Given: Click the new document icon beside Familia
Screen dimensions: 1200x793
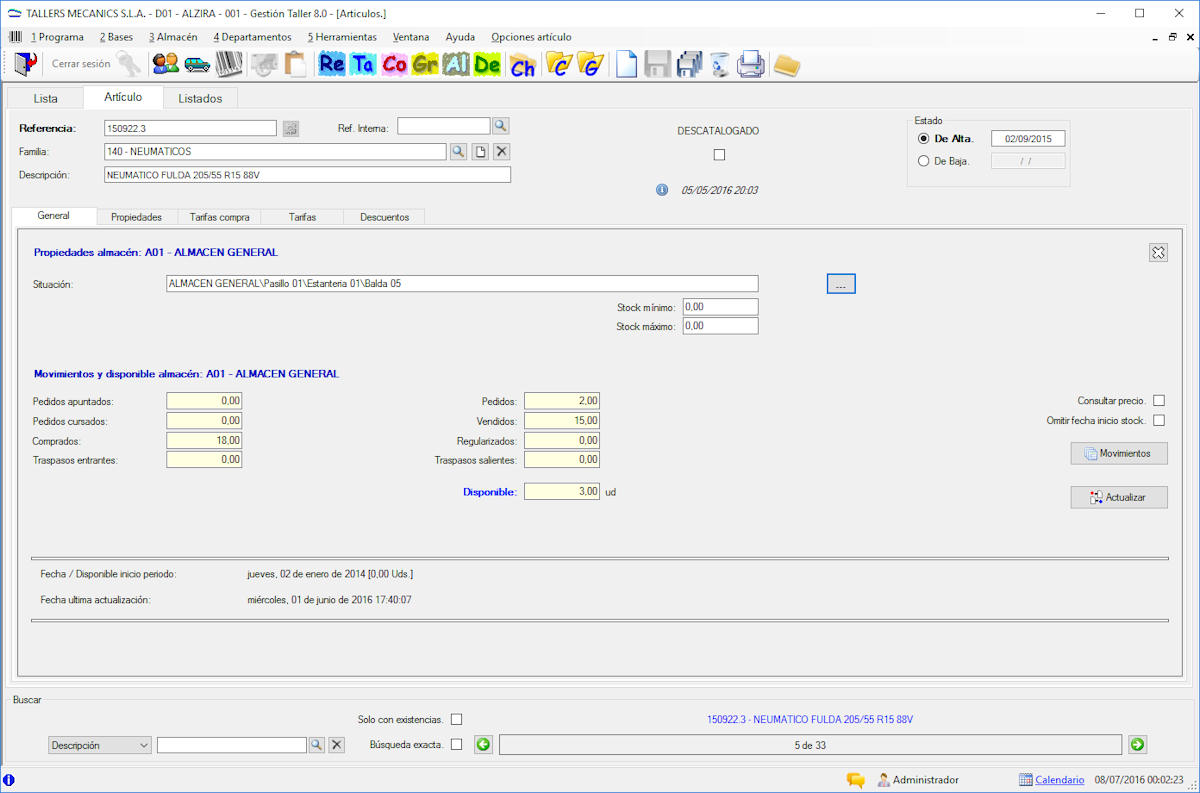Looking at the screenshot, I should tap(480, 151).
